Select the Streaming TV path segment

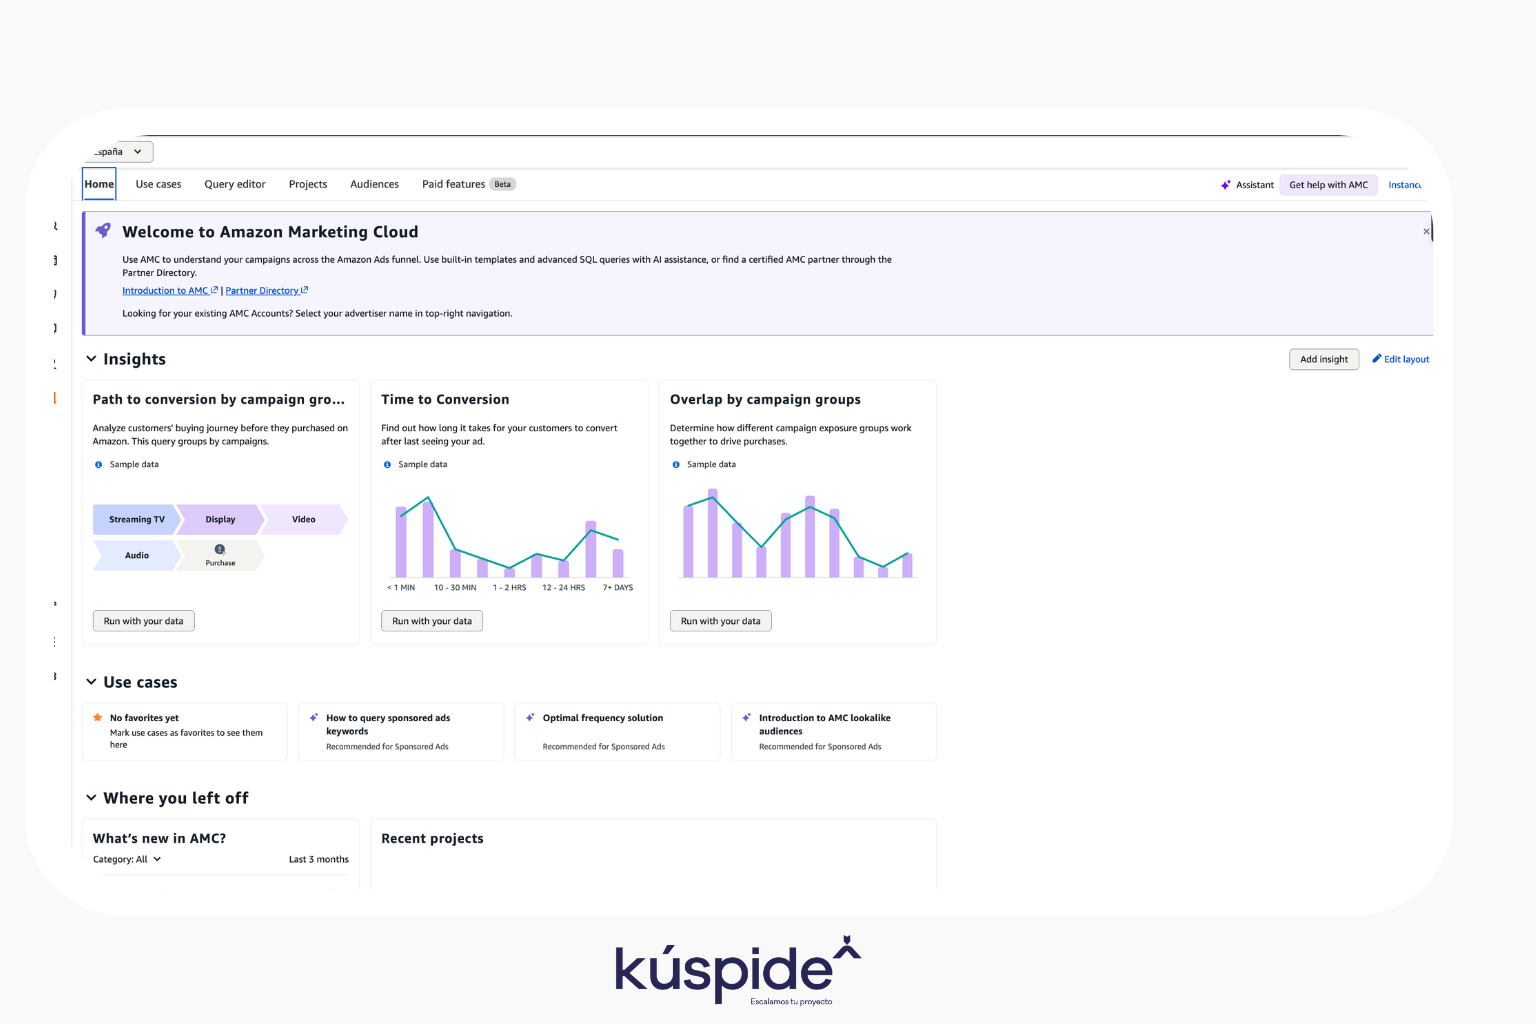click(136, 520)
